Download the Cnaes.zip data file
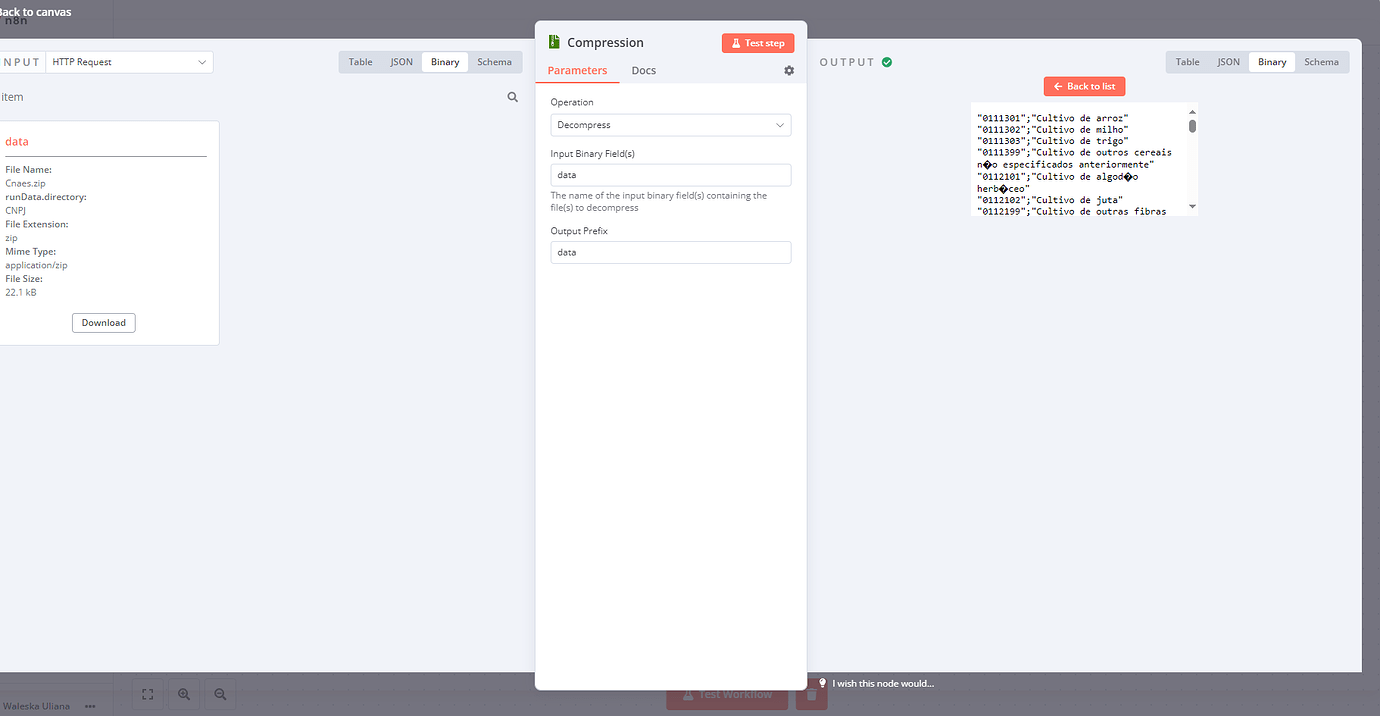 104,322
